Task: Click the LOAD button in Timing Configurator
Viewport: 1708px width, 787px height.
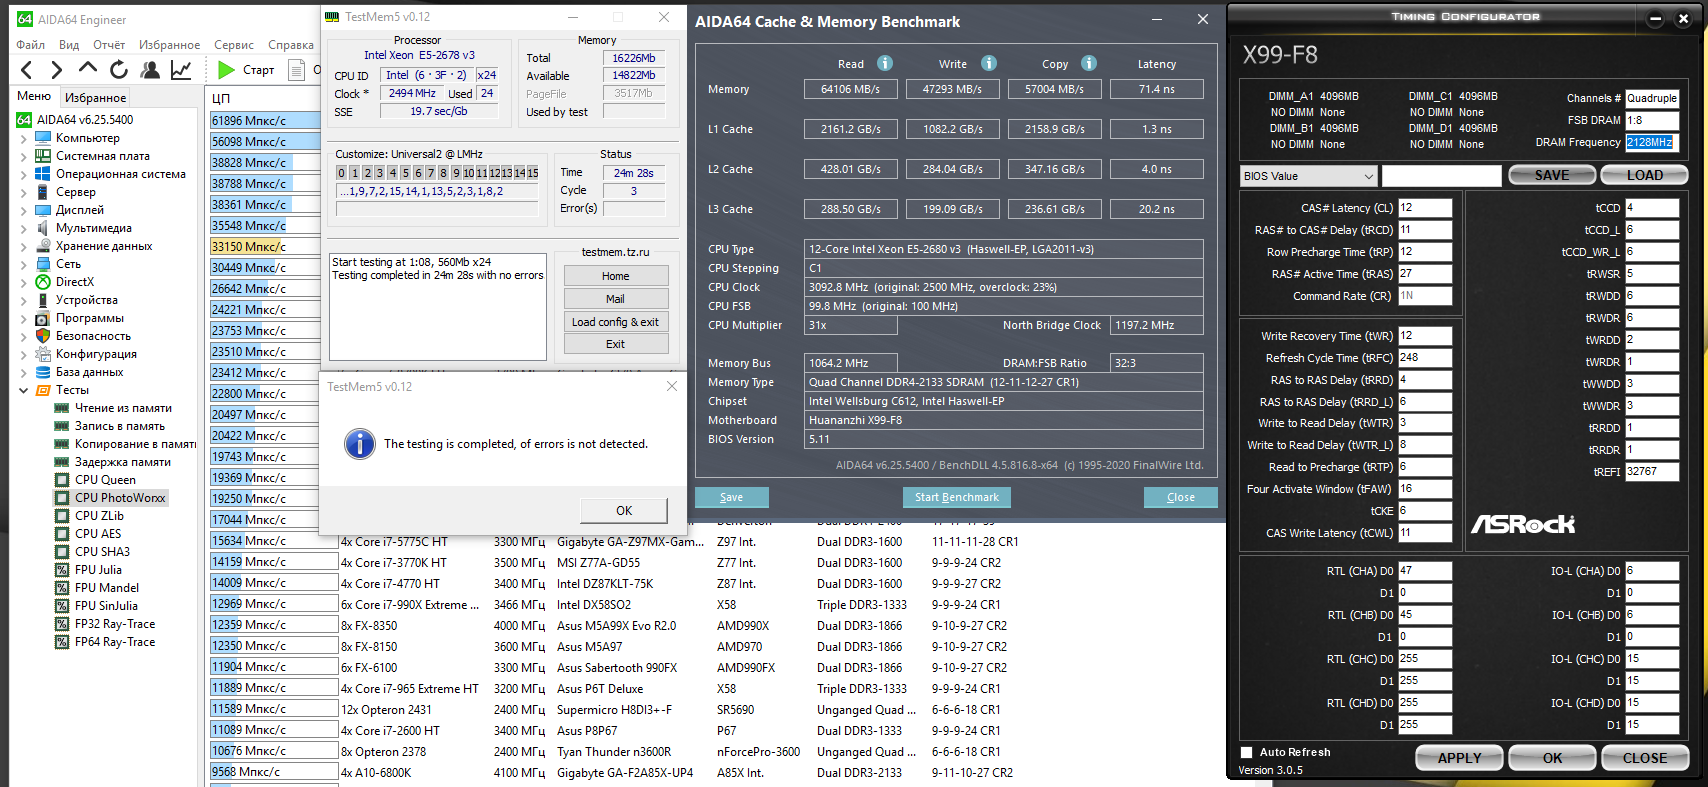Action: tap(1644, 175)
